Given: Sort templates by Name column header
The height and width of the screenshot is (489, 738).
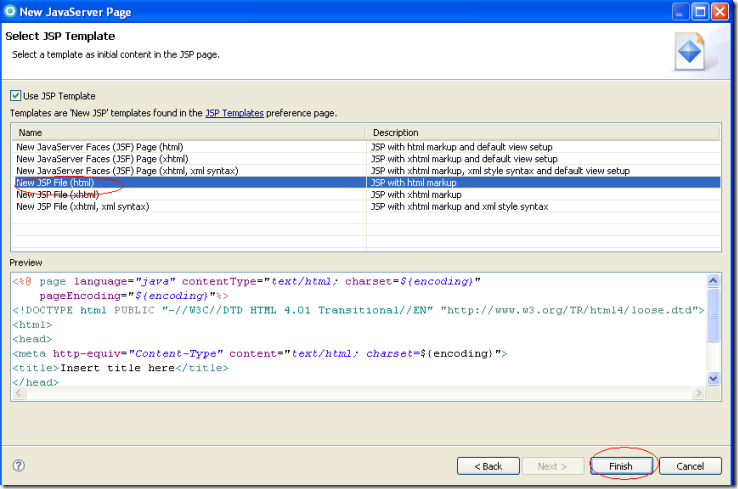Looking at the screenshot, I should pyautogui.click(x=188, y=132).
